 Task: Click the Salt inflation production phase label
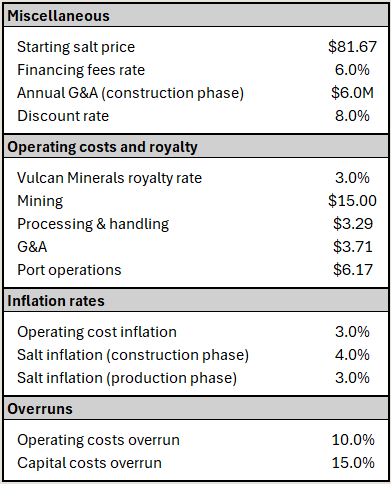[x=127, y=378]
